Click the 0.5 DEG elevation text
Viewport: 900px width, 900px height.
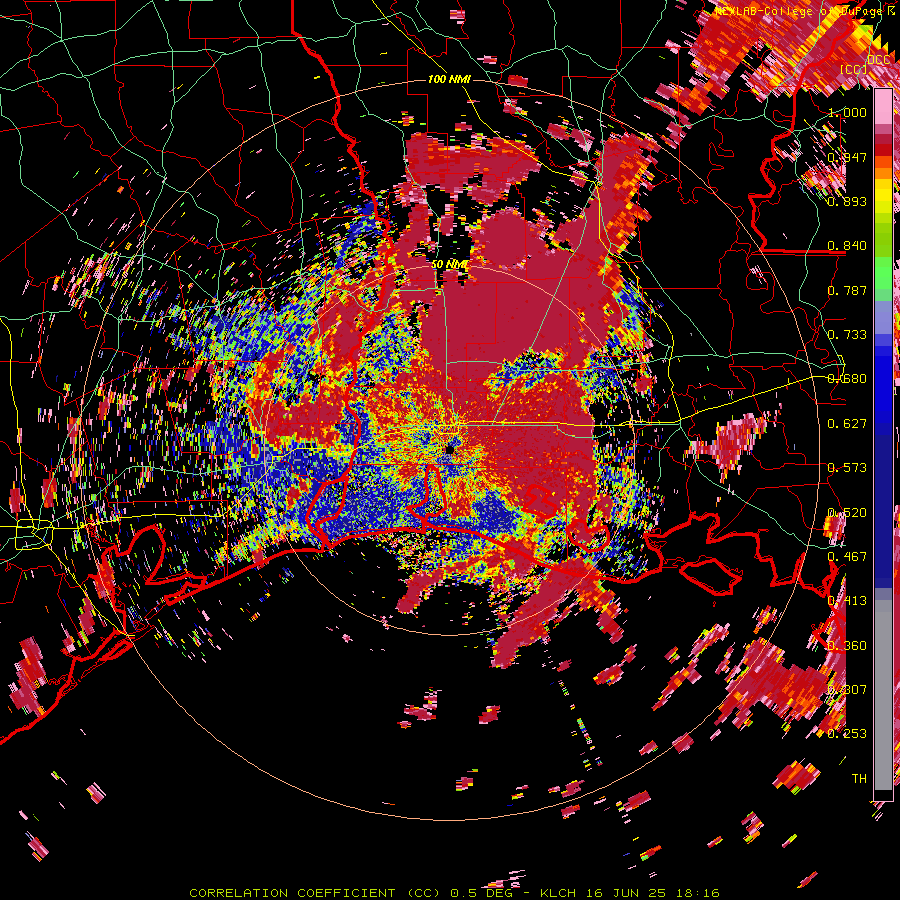click(x=480, y=893)
